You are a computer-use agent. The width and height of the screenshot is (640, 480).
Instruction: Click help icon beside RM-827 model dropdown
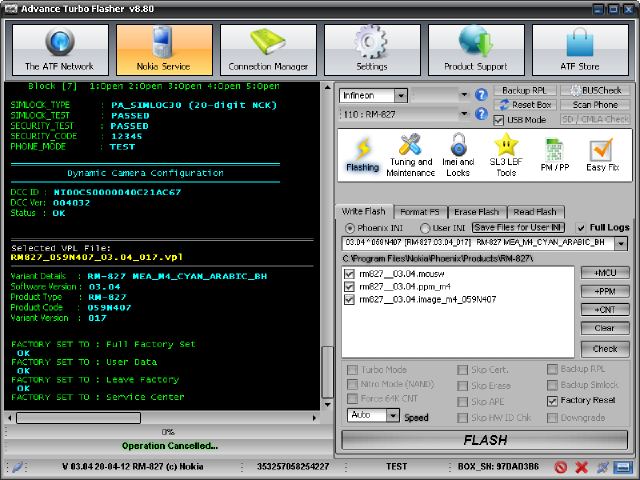pos(481,114)
